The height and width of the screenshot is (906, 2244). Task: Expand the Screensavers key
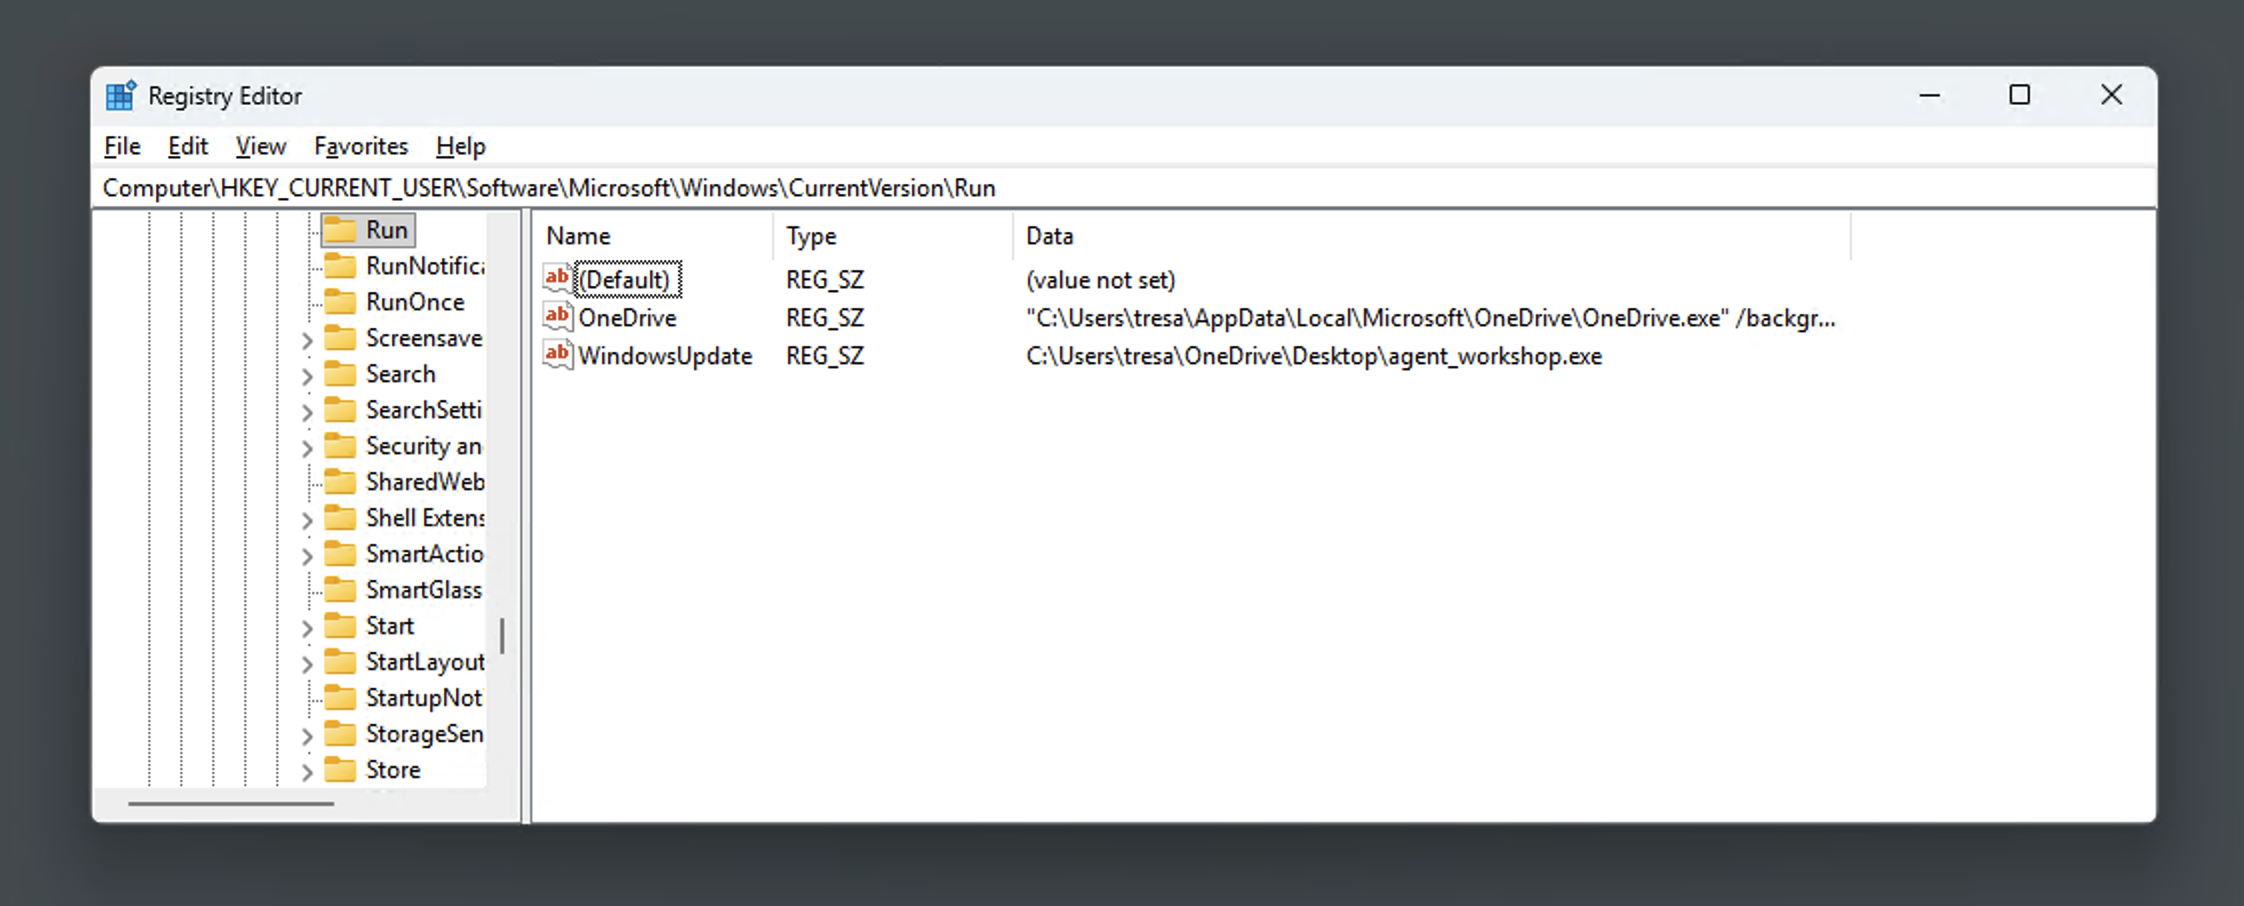pyautogui.click(x=307, y=341)
